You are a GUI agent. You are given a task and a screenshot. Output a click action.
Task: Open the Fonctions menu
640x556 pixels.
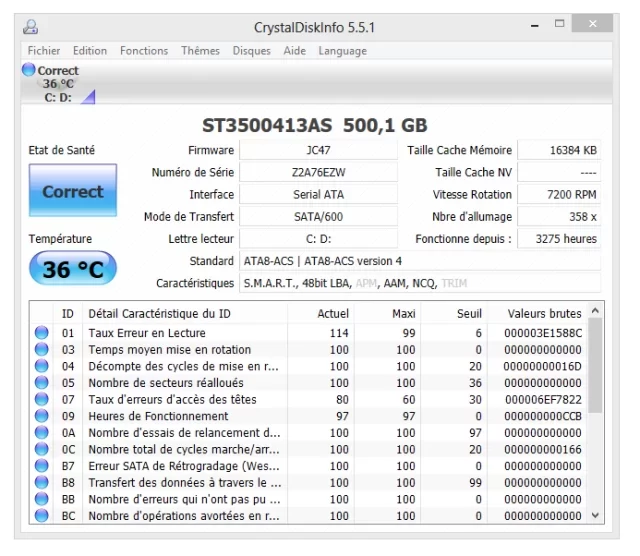click(144, 51)
